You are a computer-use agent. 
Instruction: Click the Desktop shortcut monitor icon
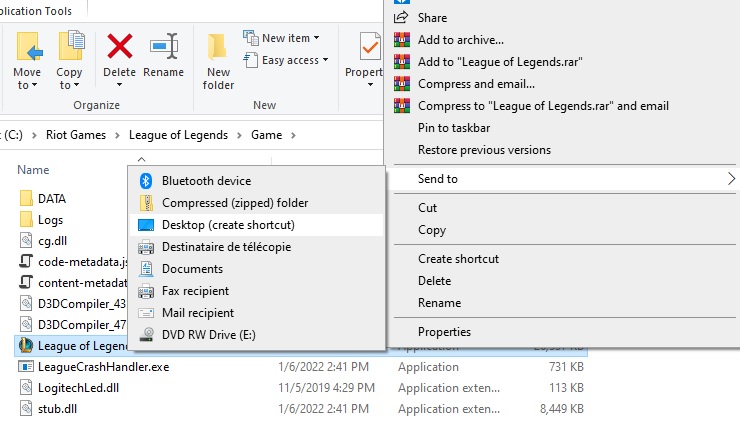146,225
